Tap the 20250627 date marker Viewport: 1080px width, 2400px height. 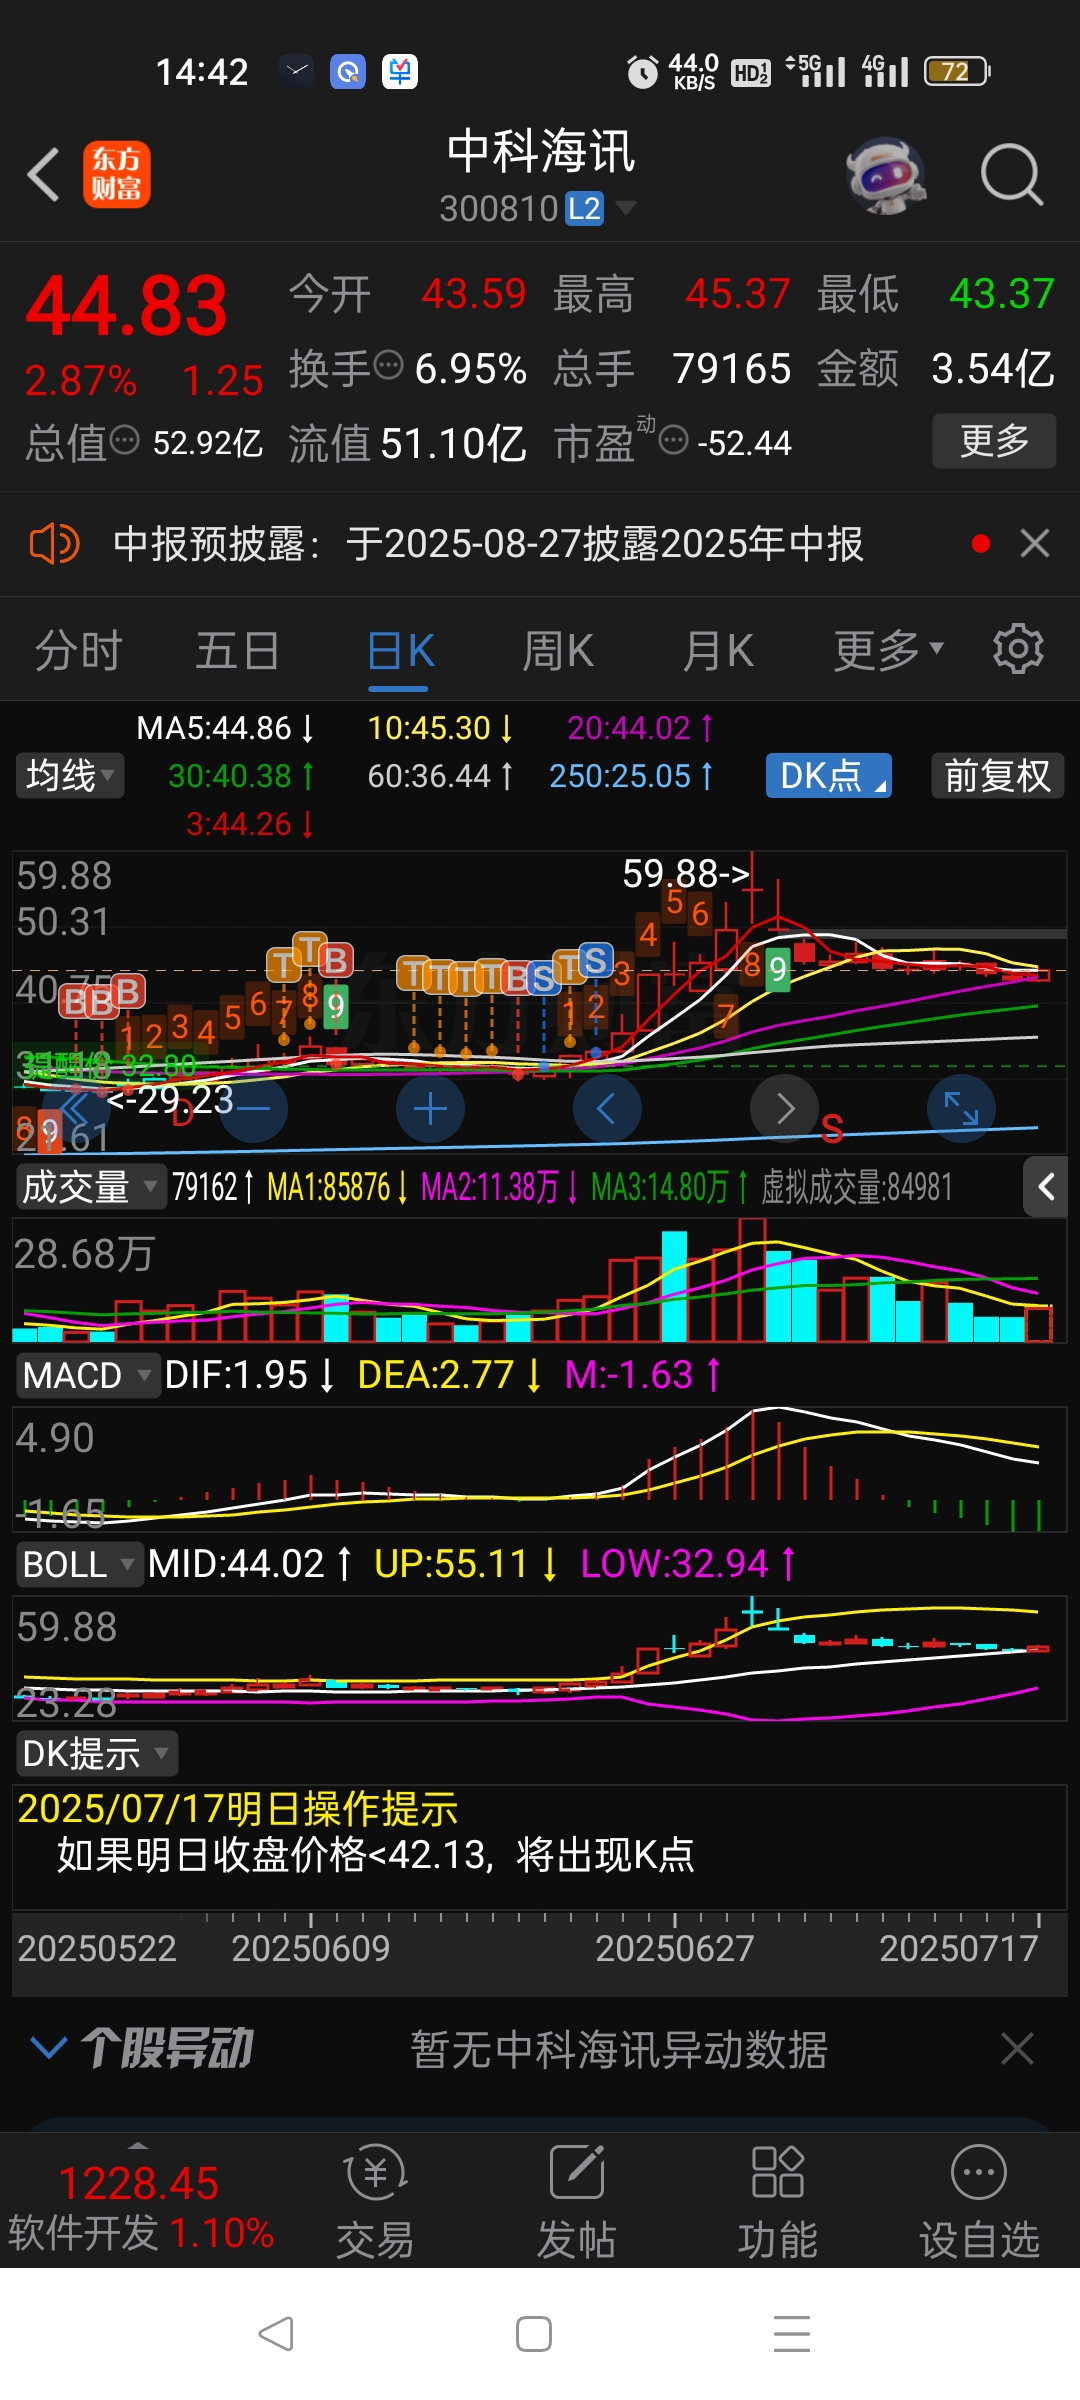pos(675,1948)
